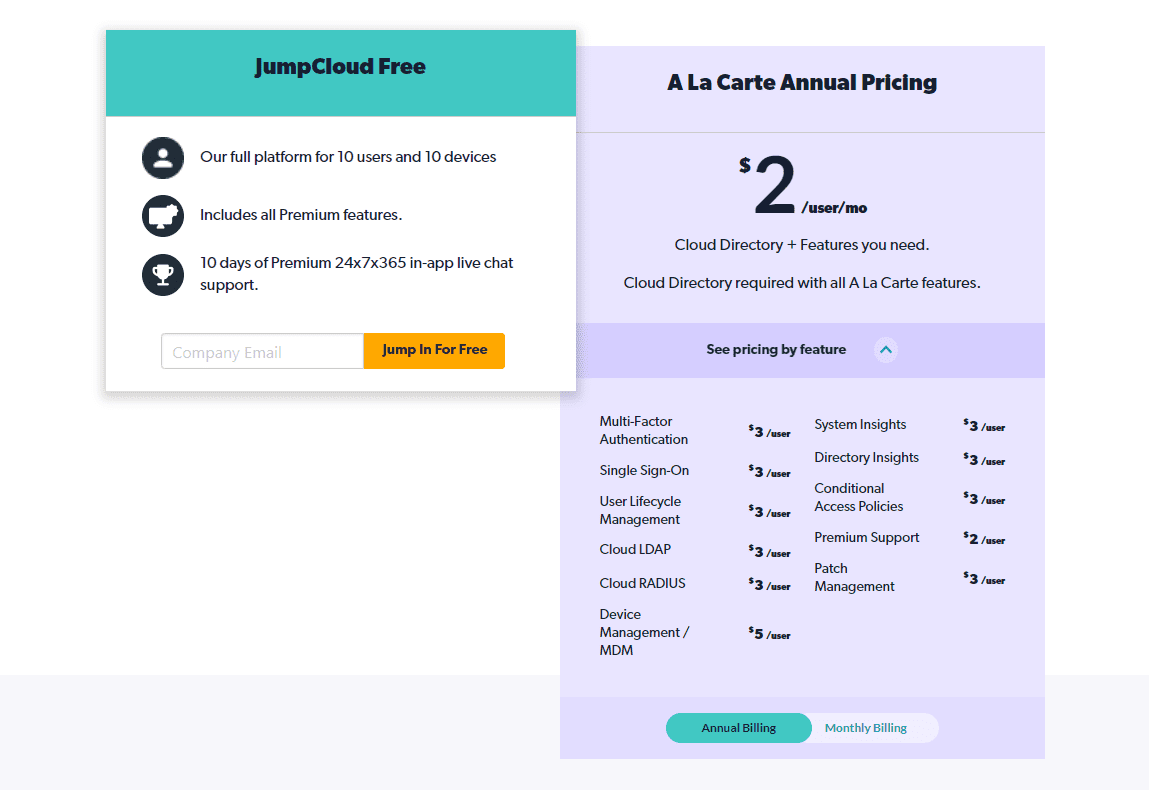Click Cloud RADIUS feature
This screenshot has height=790, width=1149.
[x=643, y=583]
